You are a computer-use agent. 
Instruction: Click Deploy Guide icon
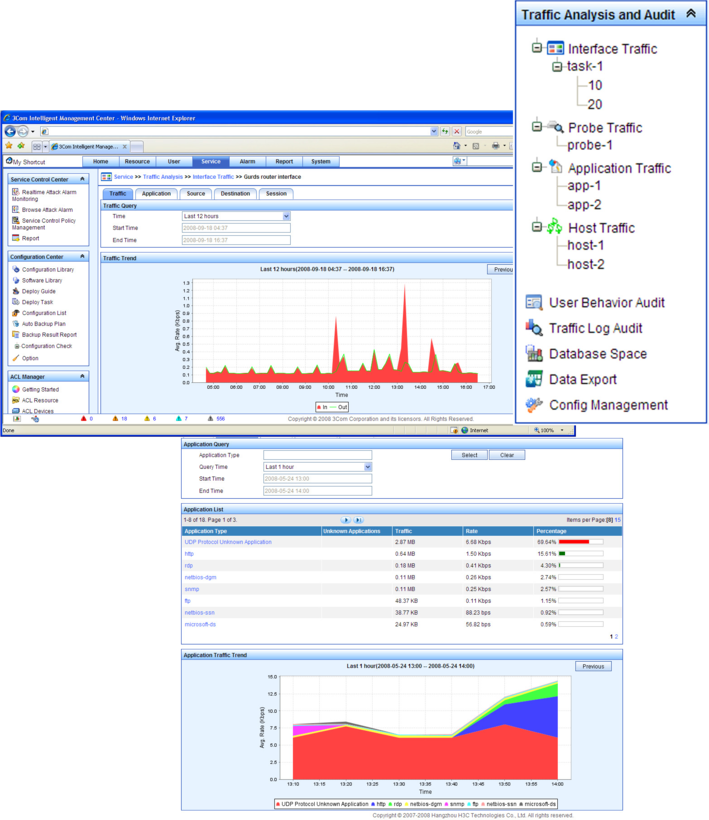point(16,291)
